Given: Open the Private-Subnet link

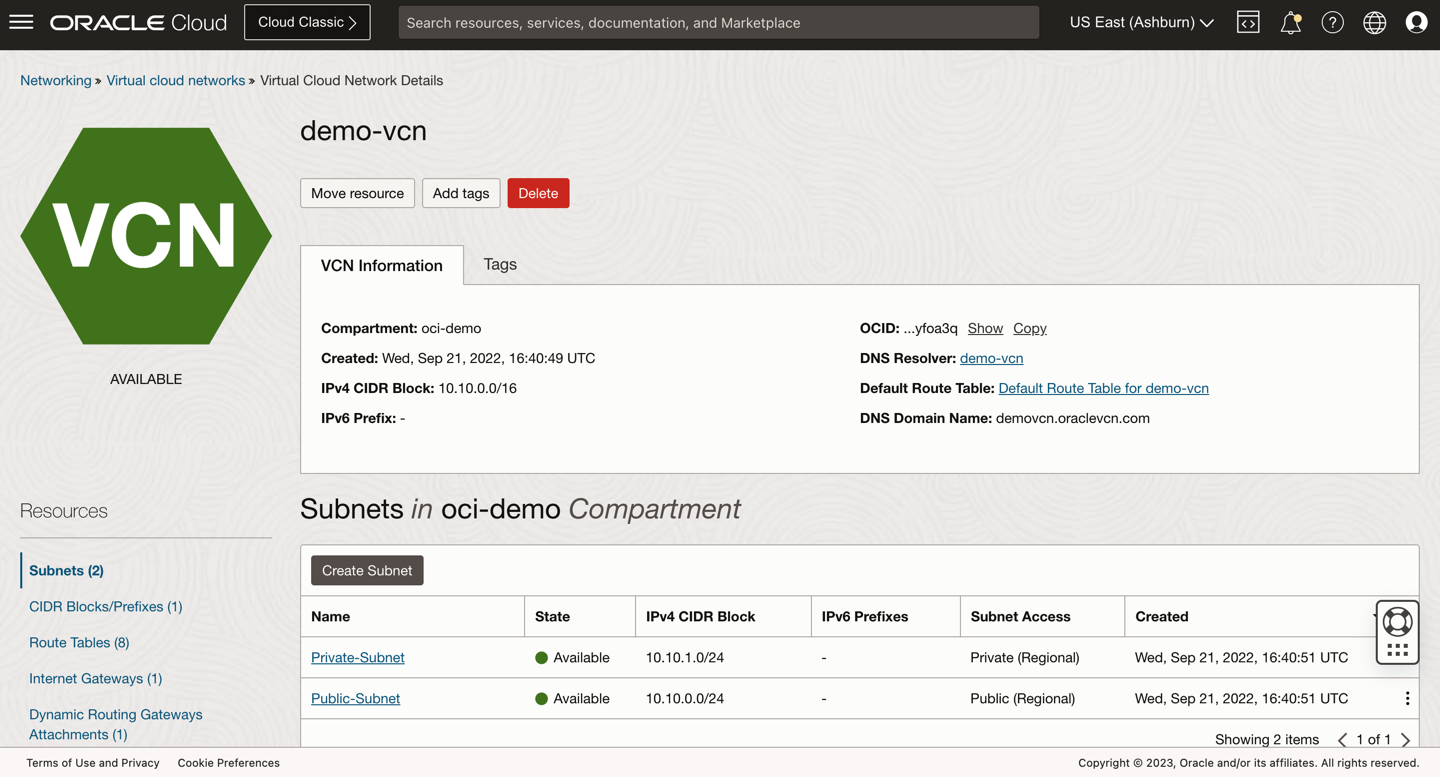Looking at the screenshot, I should [358, 658].
